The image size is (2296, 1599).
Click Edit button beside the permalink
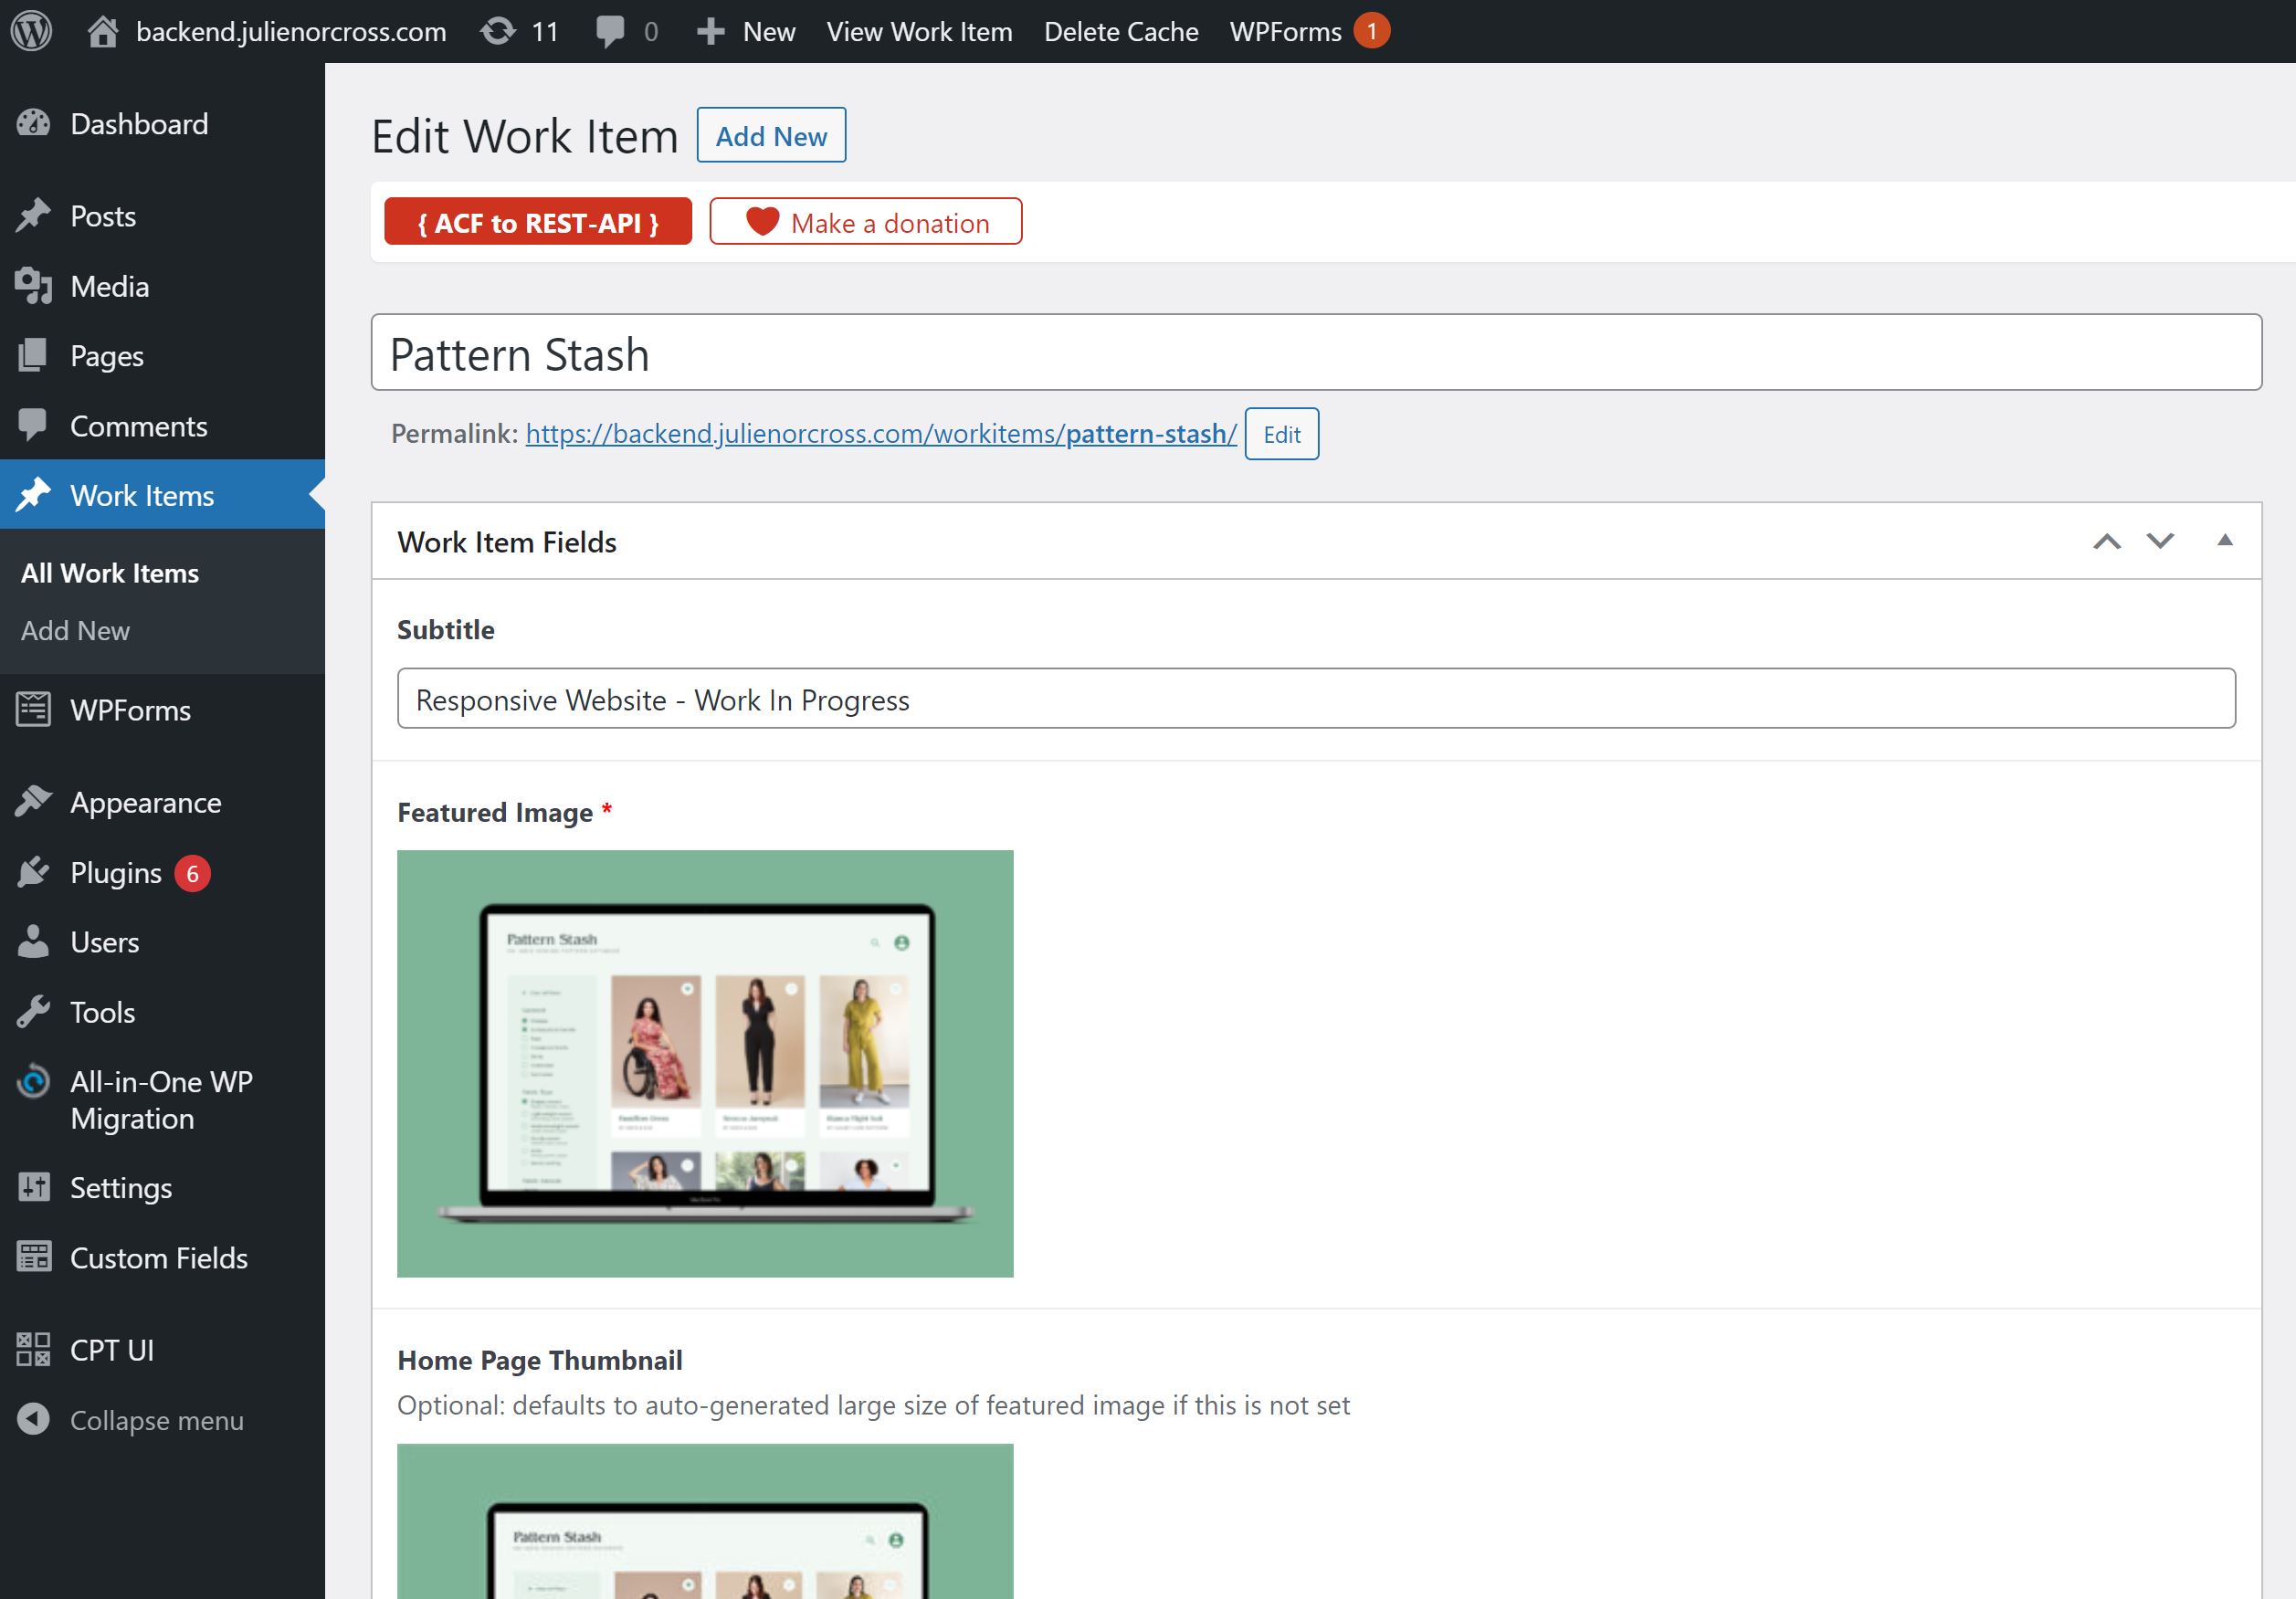[1280, 434]
